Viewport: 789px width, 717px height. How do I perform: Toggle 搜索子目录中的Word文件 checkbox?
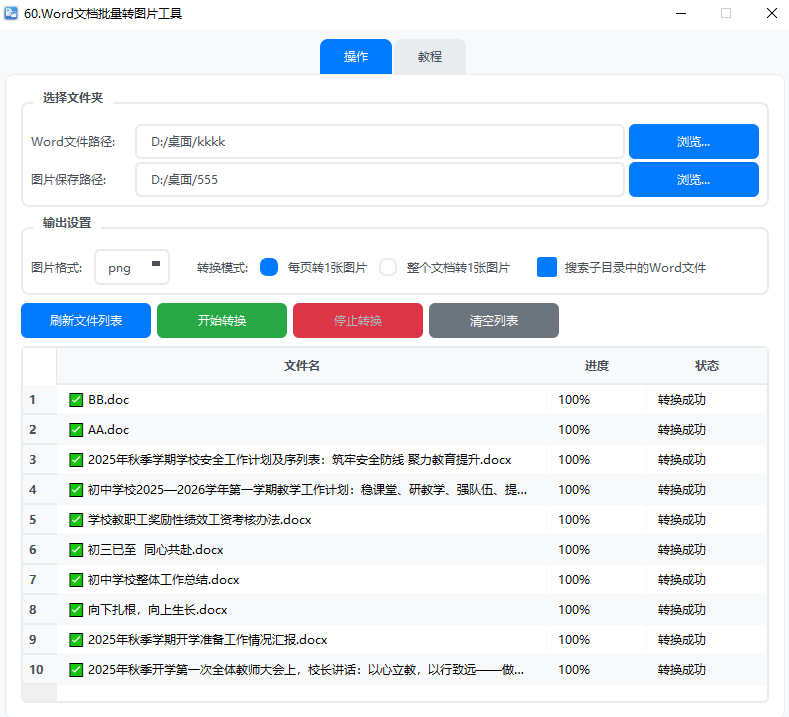(547, 267)
